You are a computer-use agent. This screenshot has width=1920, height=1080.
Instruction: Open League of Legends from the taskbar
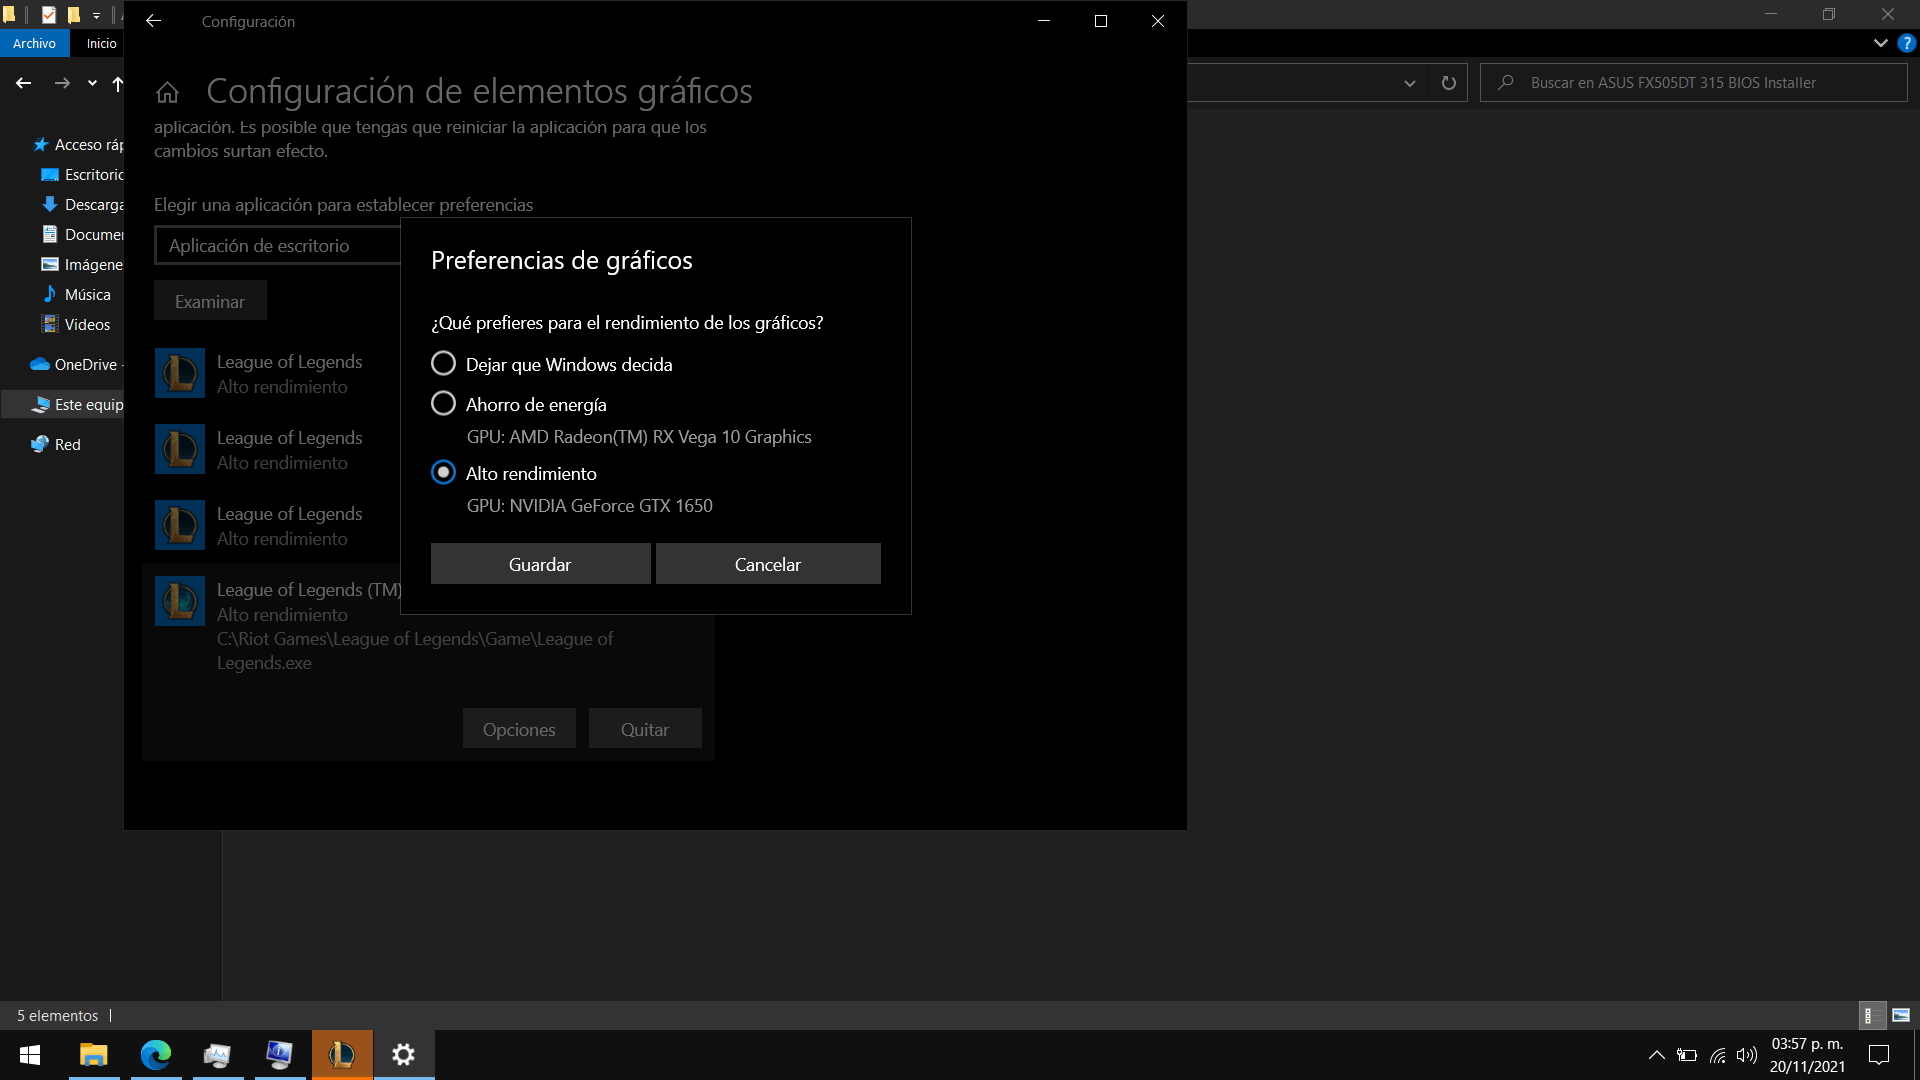tap(342, 1054)
